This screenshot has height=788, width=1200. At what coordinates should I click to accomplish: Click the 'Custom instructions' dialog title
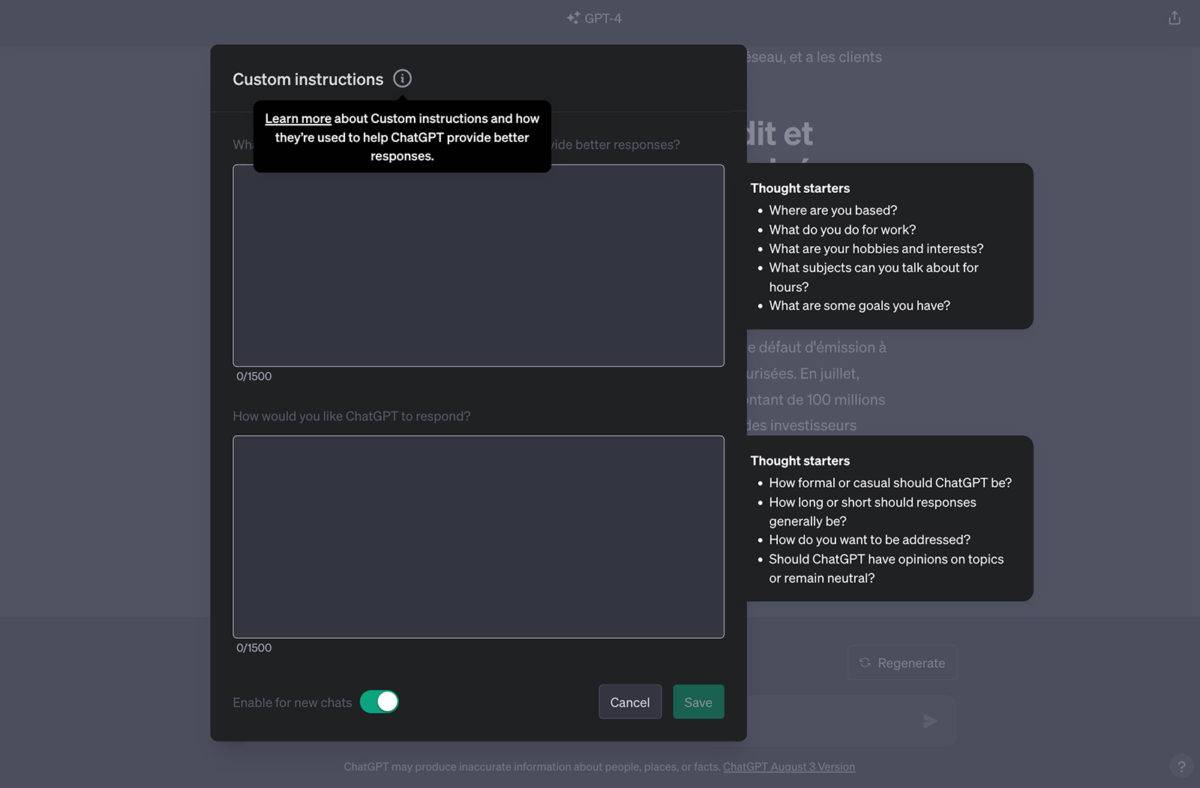tap(308, 79)
